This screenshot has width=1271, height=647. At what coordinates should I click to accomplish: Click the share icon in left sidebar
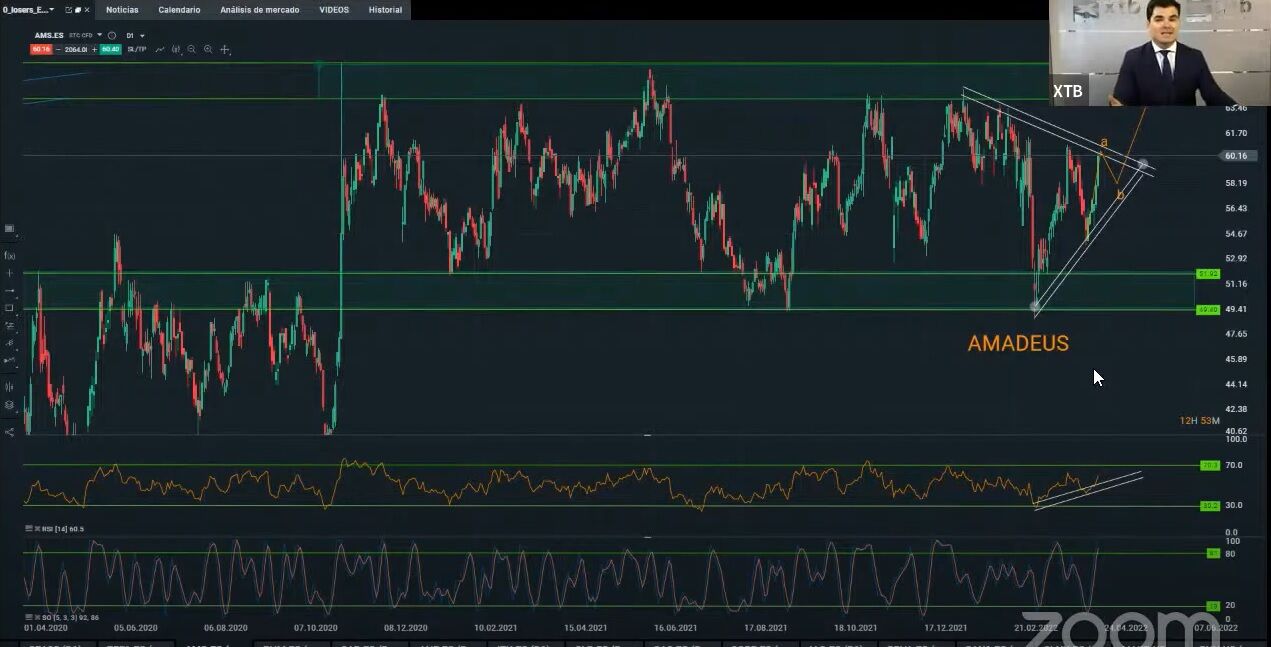pos(10,432)
